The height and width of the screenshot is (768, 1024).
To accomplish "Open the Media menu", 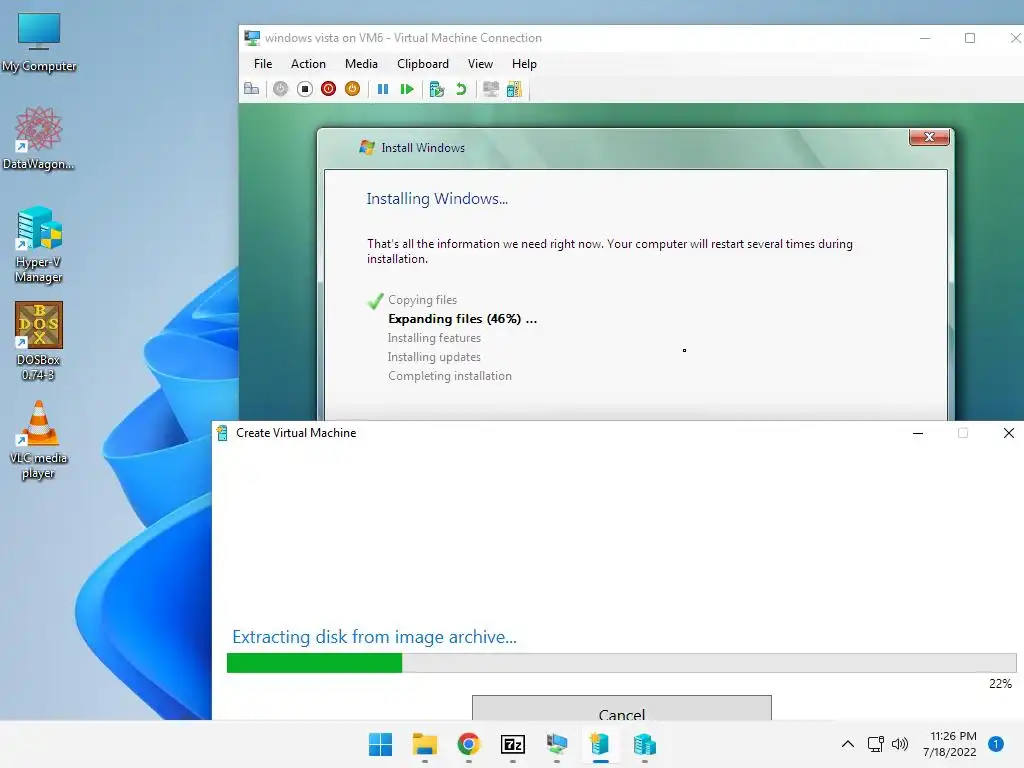I will click(361, 64).
